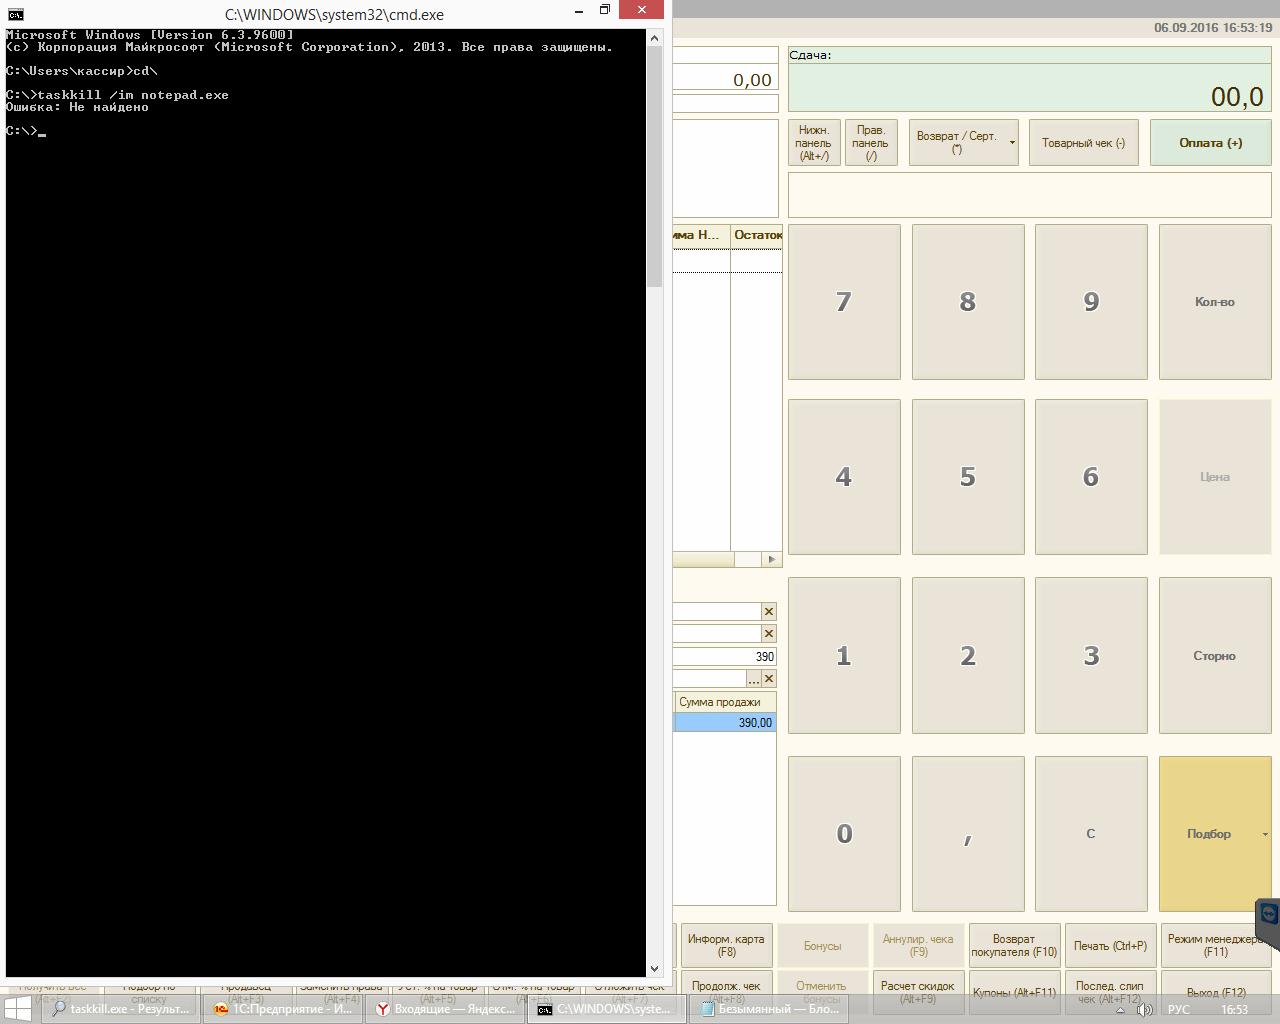Click empty input field under panel buttons
This screenshot has width=1280, height=1024.
(x=1030, y=195)
